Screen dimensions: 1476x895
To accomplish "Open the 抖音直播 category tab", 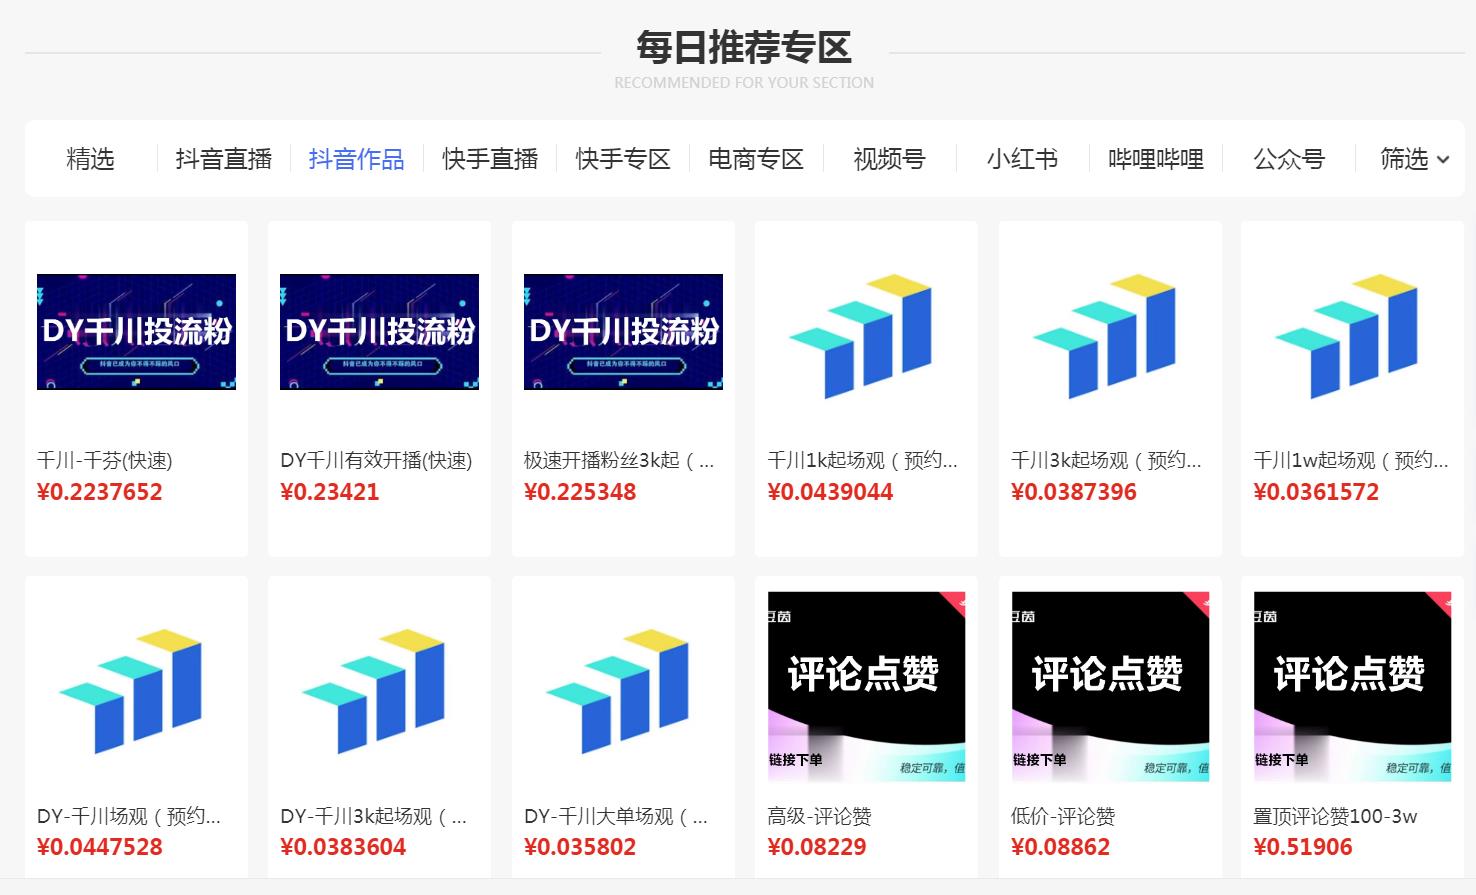I will (222, 158).
